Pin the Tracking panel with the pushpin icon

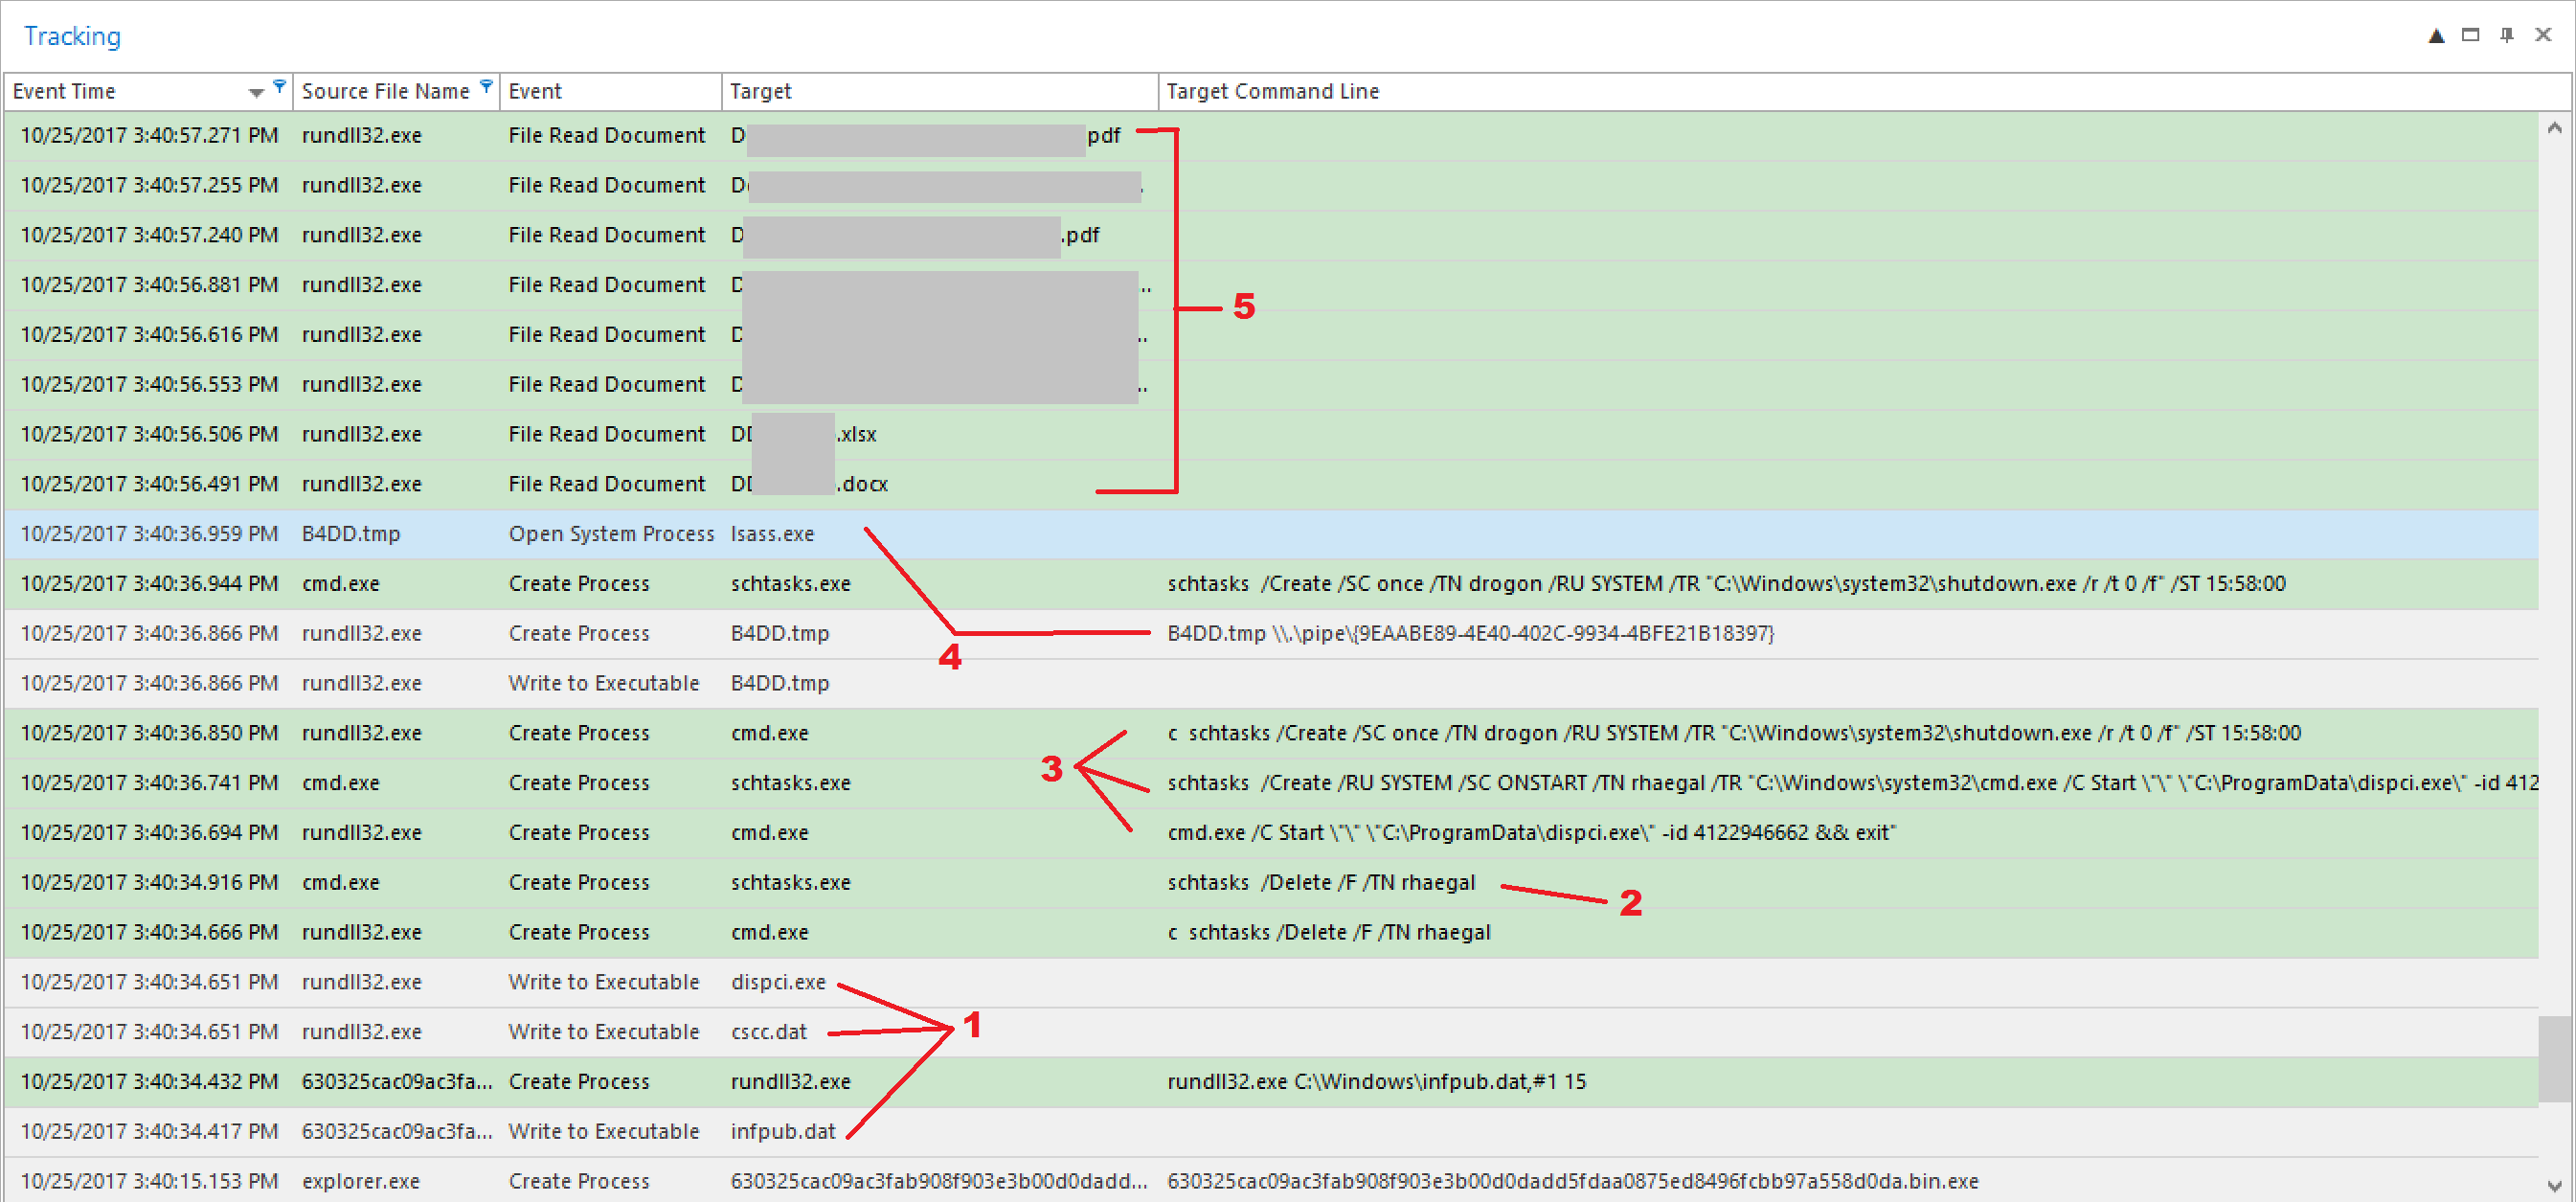(x=2507, y=35)
